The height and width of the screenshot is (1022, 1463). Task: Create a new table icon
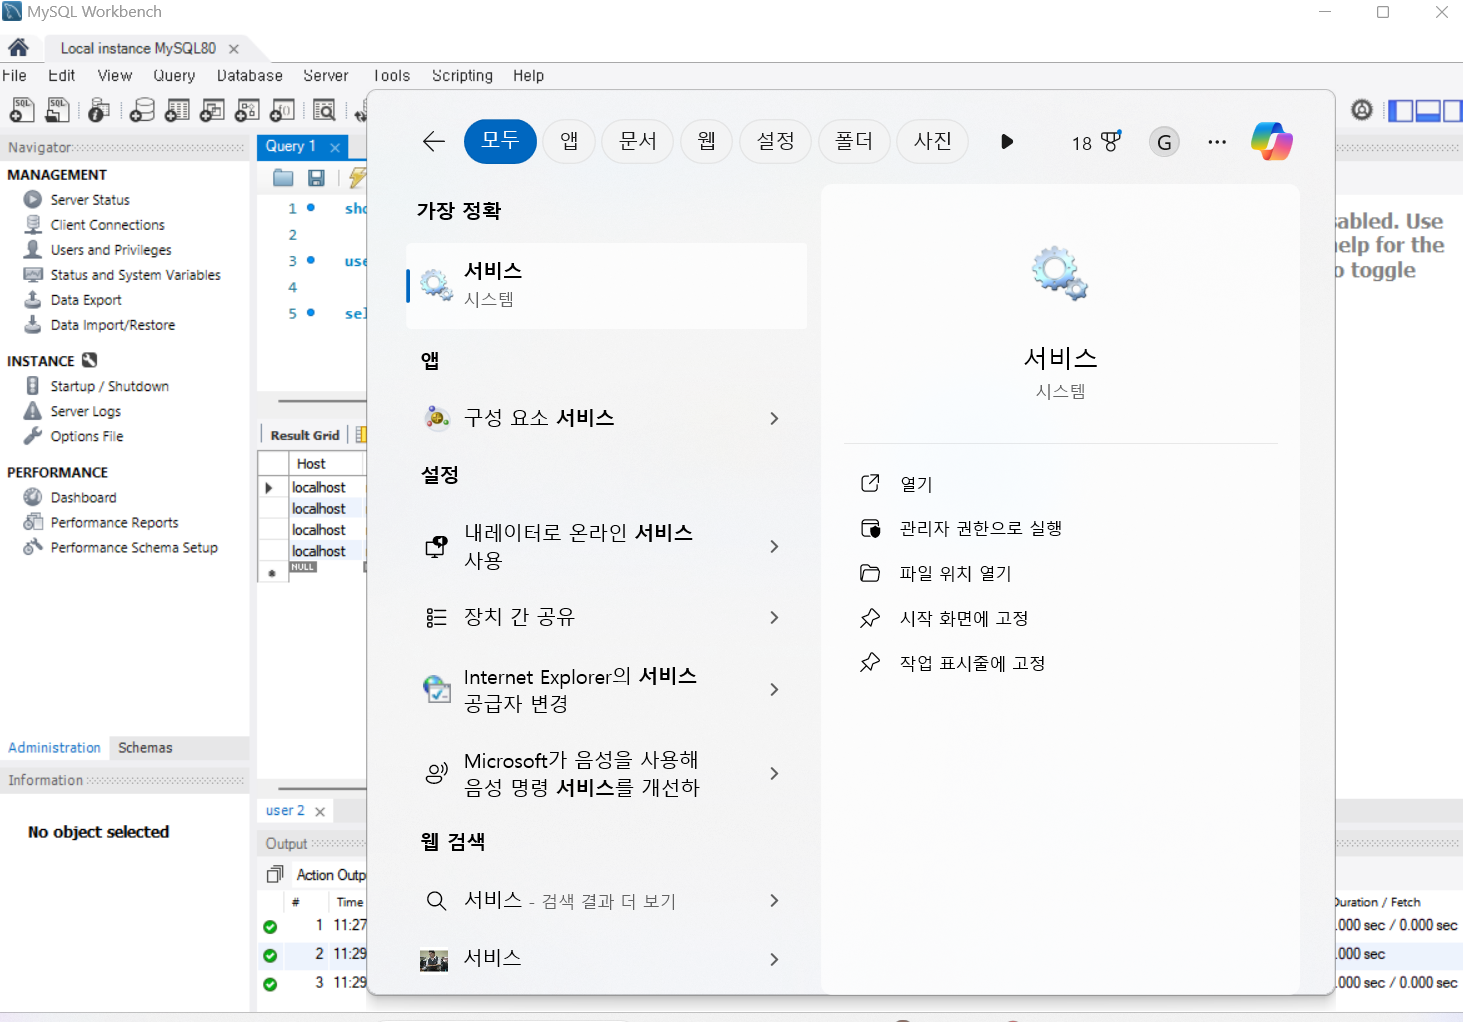click(177, 110)
